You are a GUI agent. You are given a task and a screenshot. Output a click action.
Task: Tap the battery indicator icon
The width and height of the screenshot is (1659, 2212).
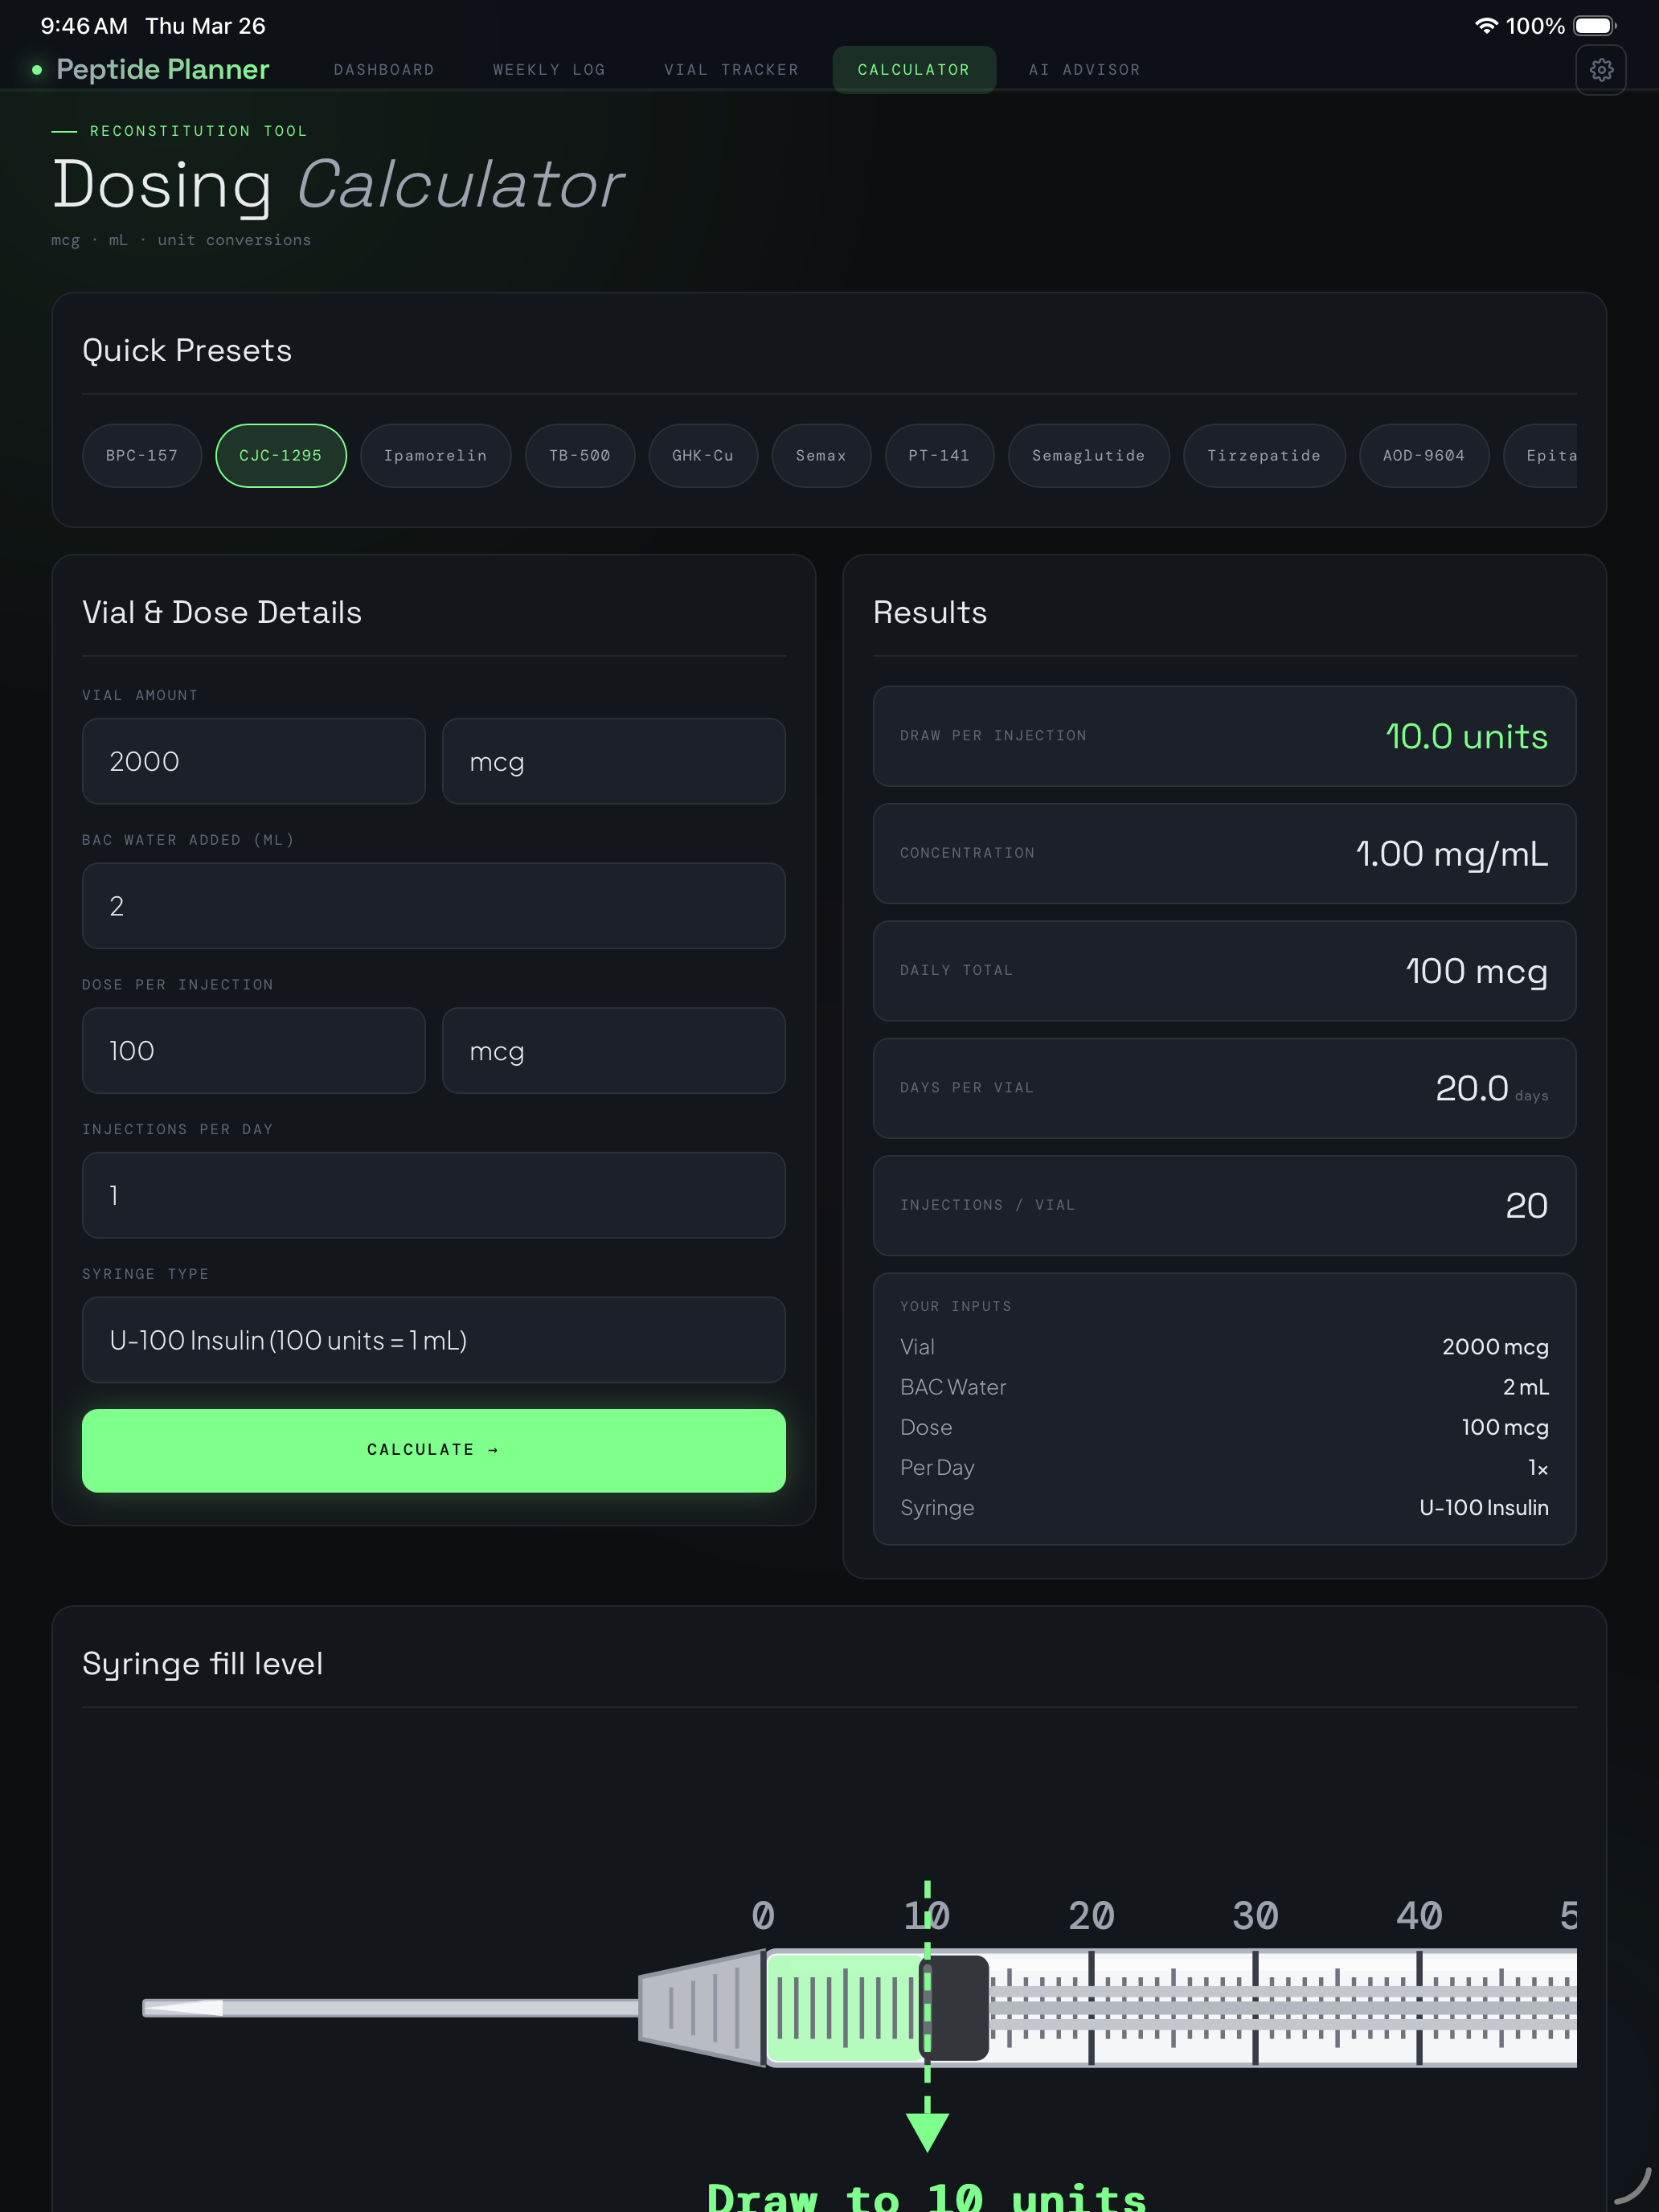pos(1595,26)
